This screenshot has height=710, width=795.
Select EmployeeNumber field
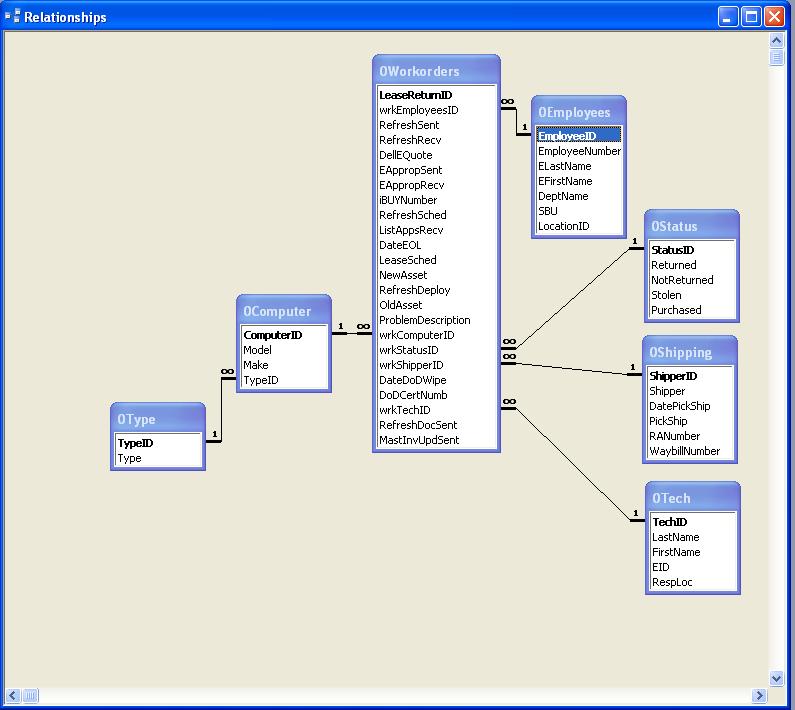579,151
